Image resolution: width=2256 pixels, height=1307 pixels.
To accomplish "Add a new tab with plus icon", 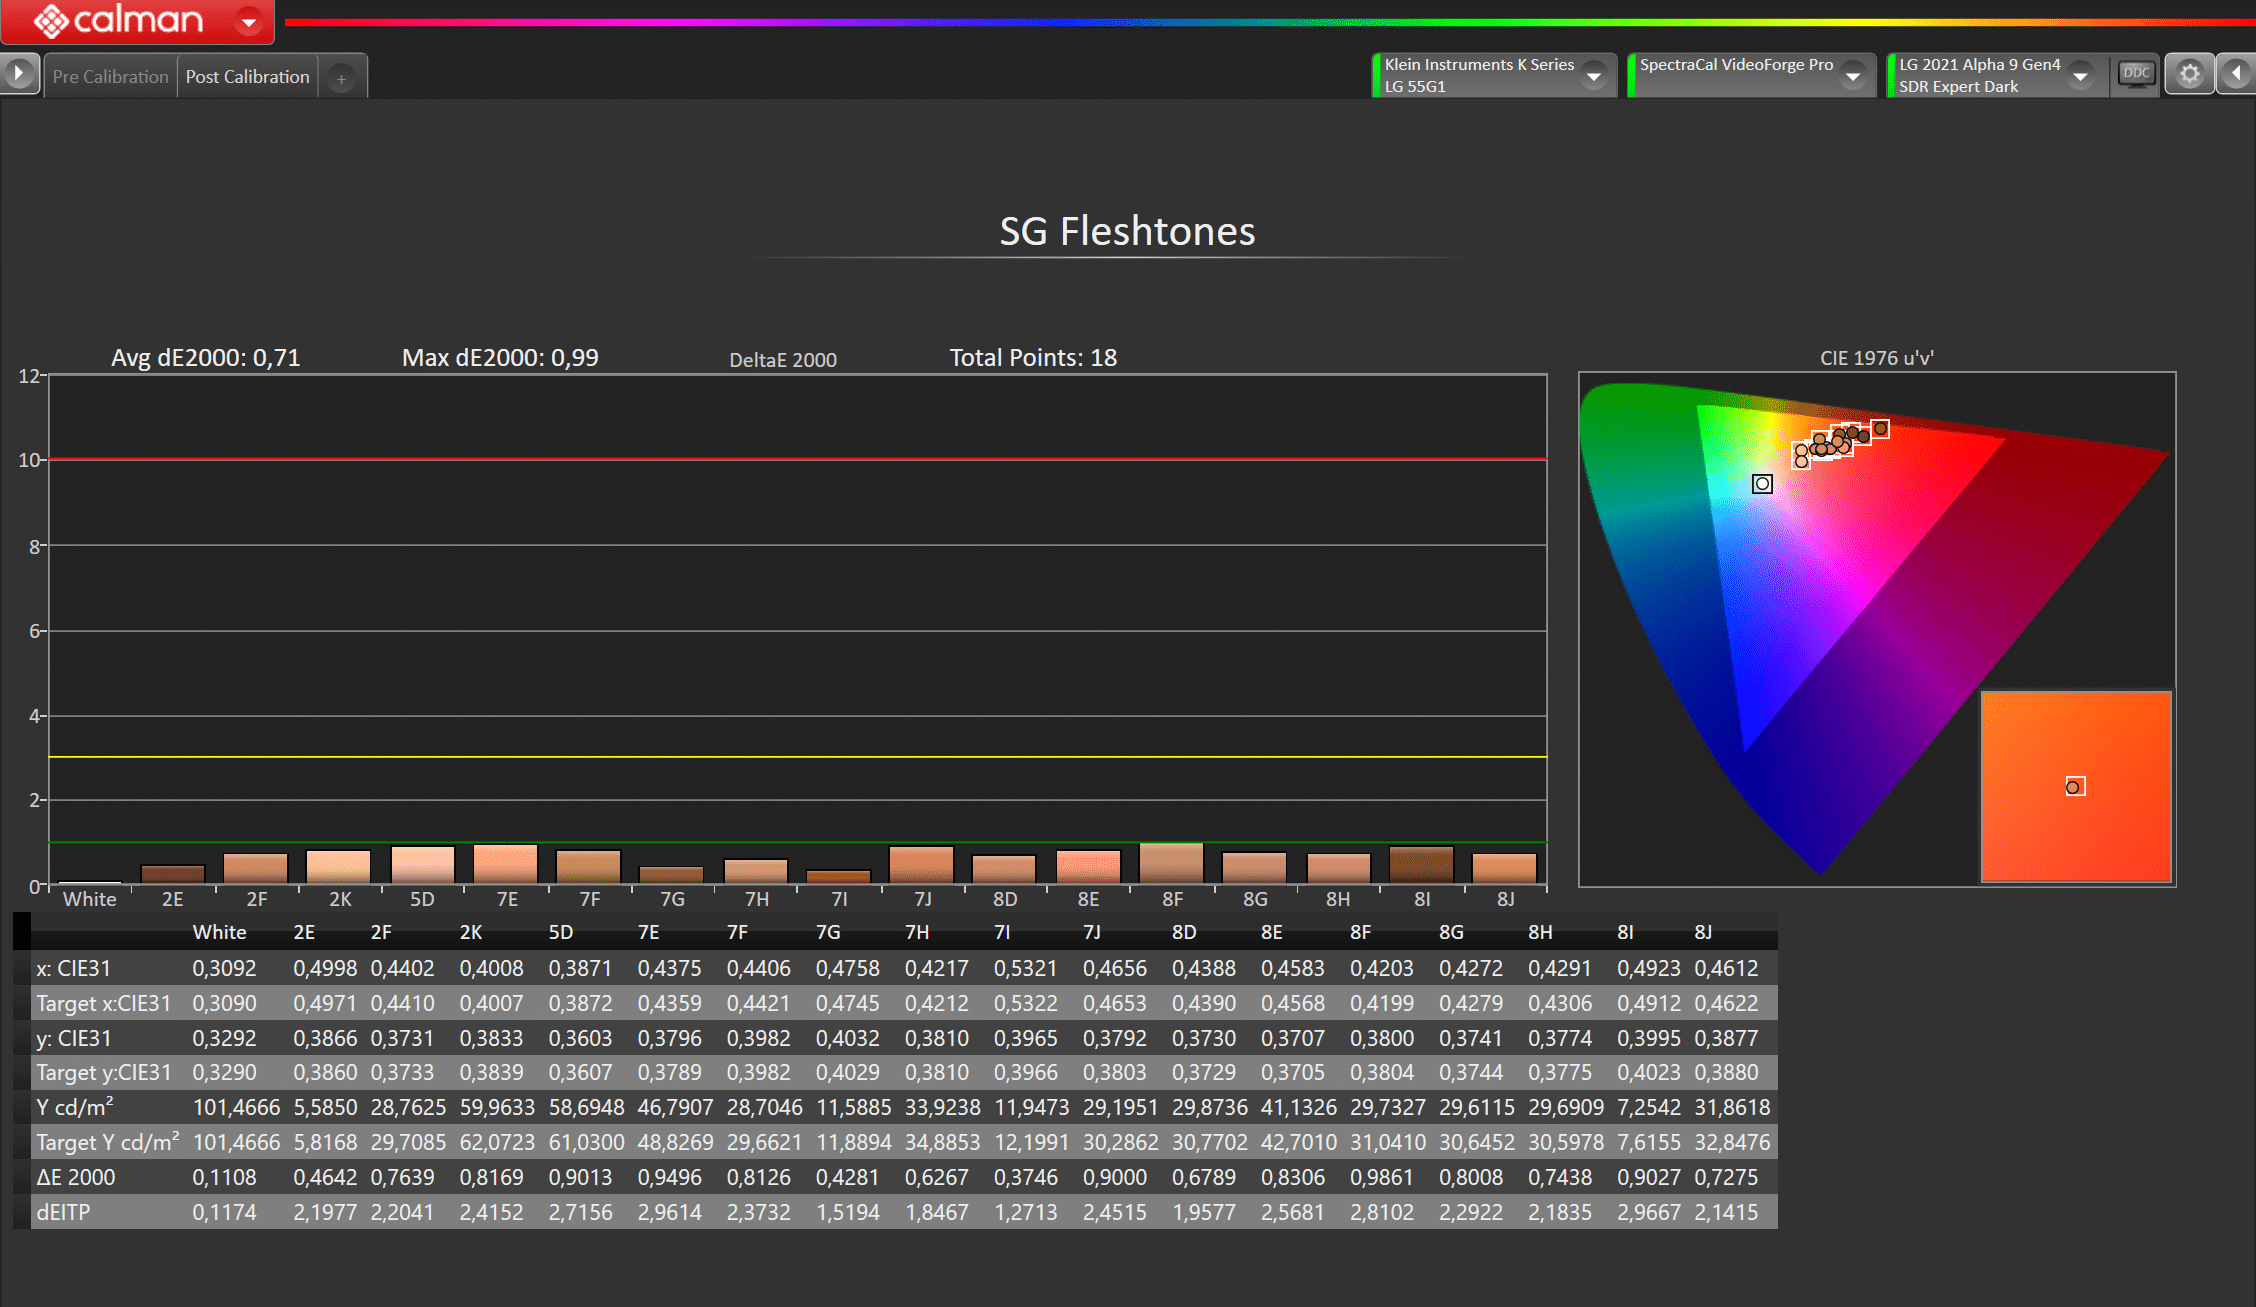I will (x=341, y=78).
